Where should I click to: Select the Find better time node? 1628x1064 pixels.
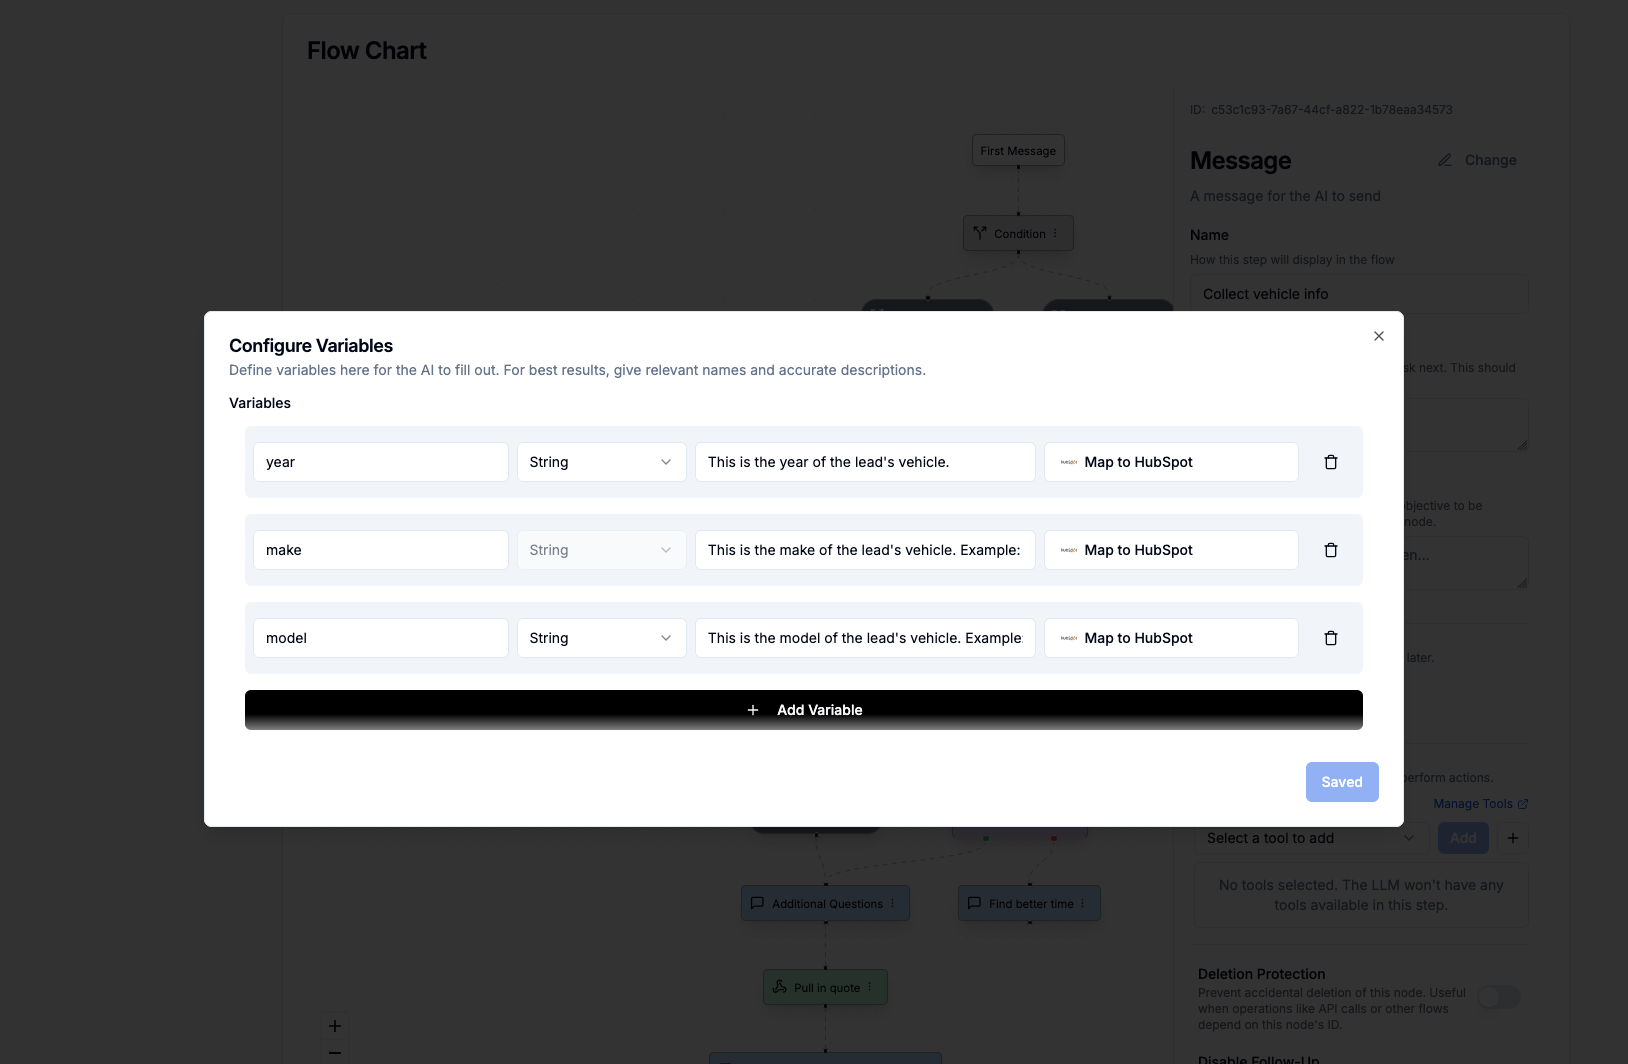coord(1029,904)
